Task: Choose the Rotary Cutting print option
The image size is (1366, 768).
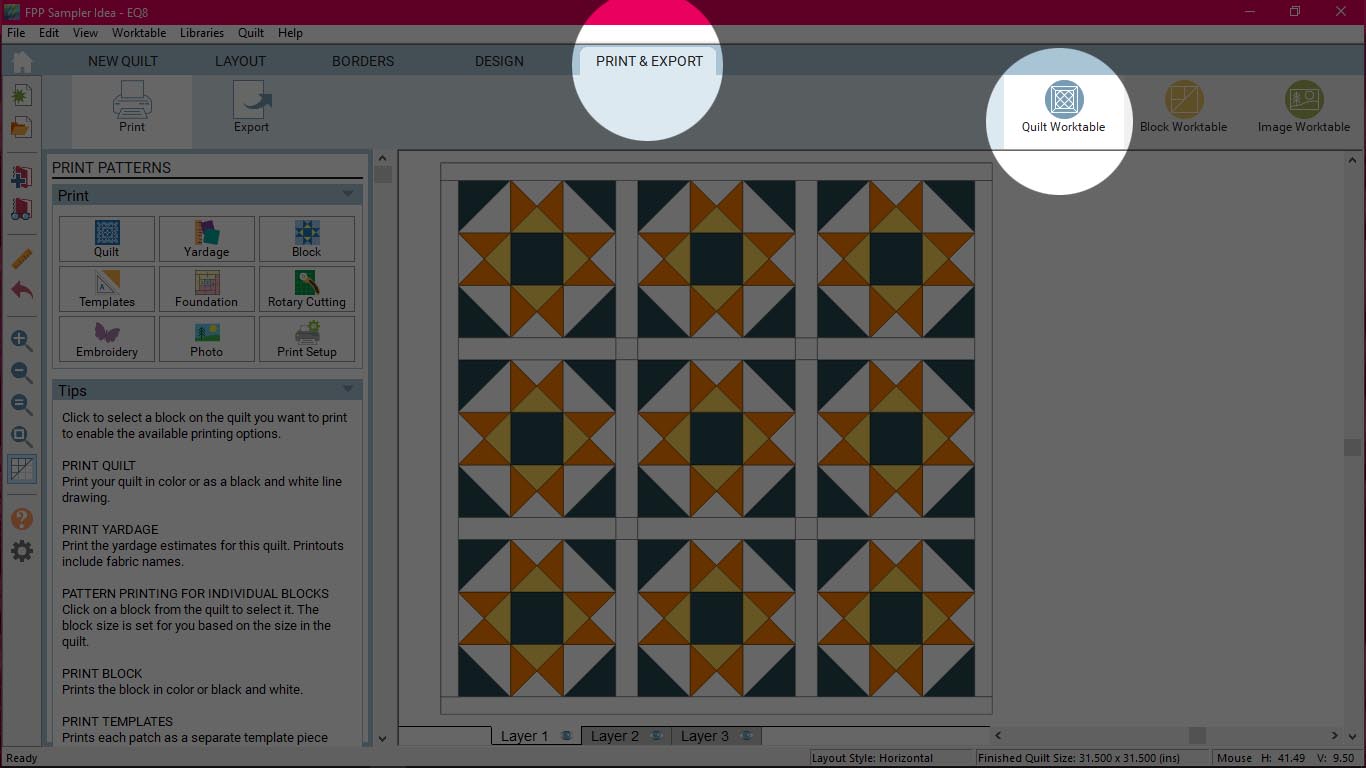Action: [x=307, y=289]
